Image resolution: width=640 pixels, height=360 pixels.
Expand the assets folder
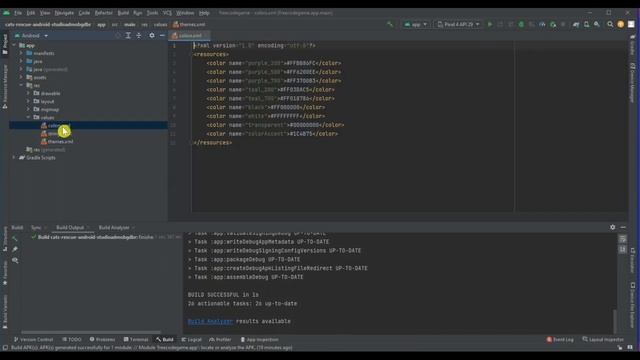[x=21, y=77]
